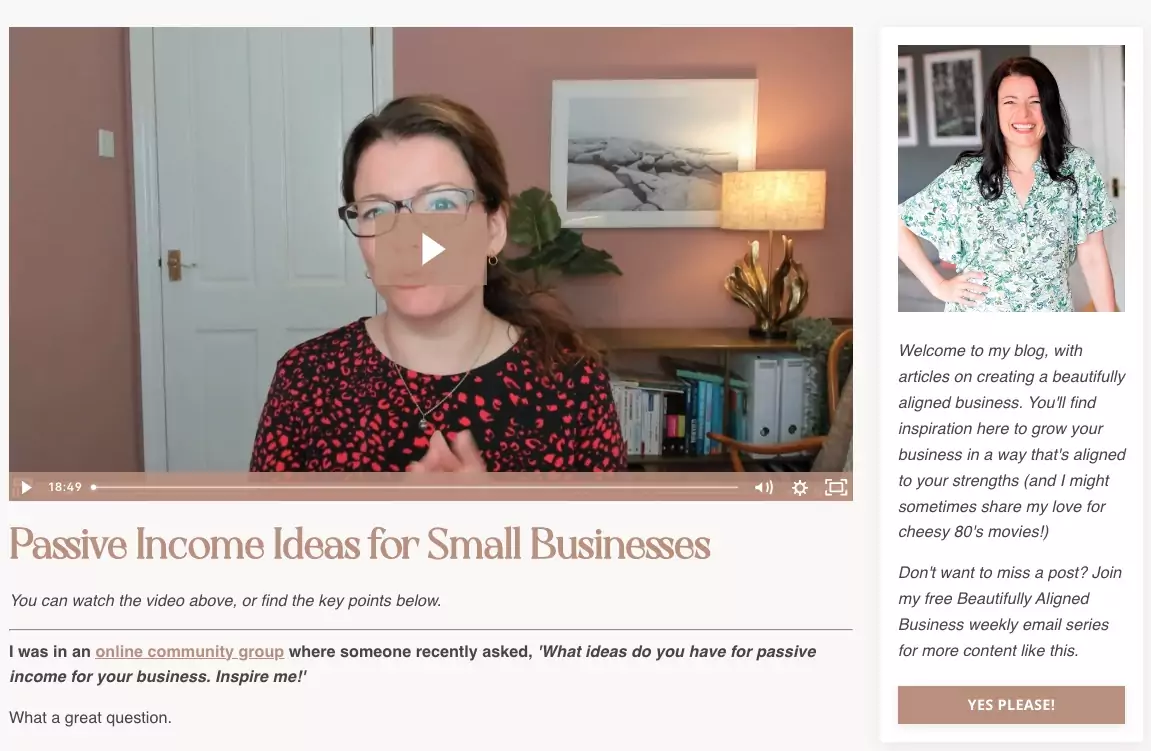The image size is (1151, 751).
Task: Click the author's portrait photo in the sidebar
Action: tap(1011, 178)
